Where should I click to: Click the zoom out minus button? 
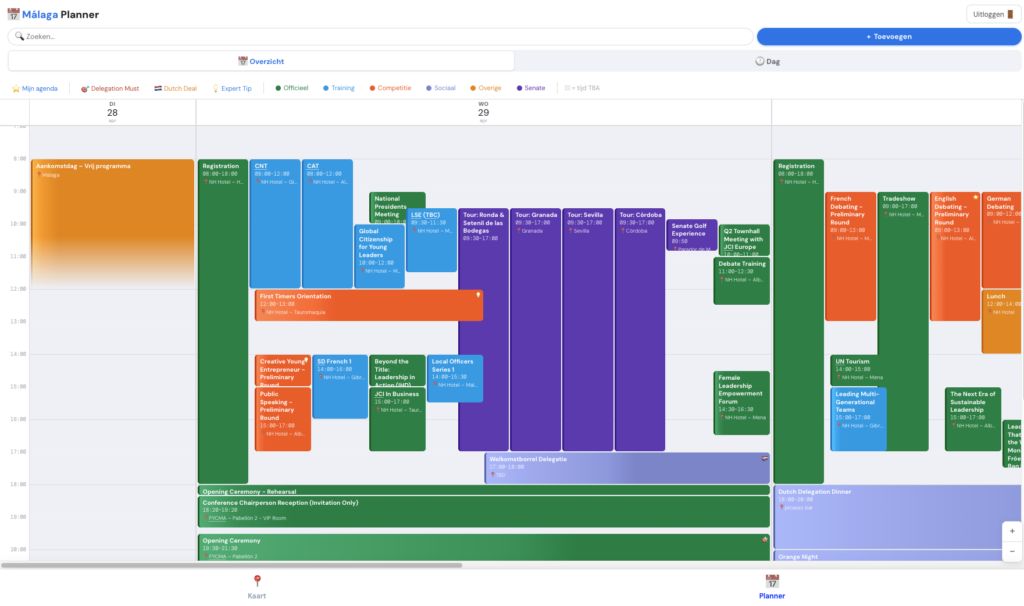[x=1011, y=551]
